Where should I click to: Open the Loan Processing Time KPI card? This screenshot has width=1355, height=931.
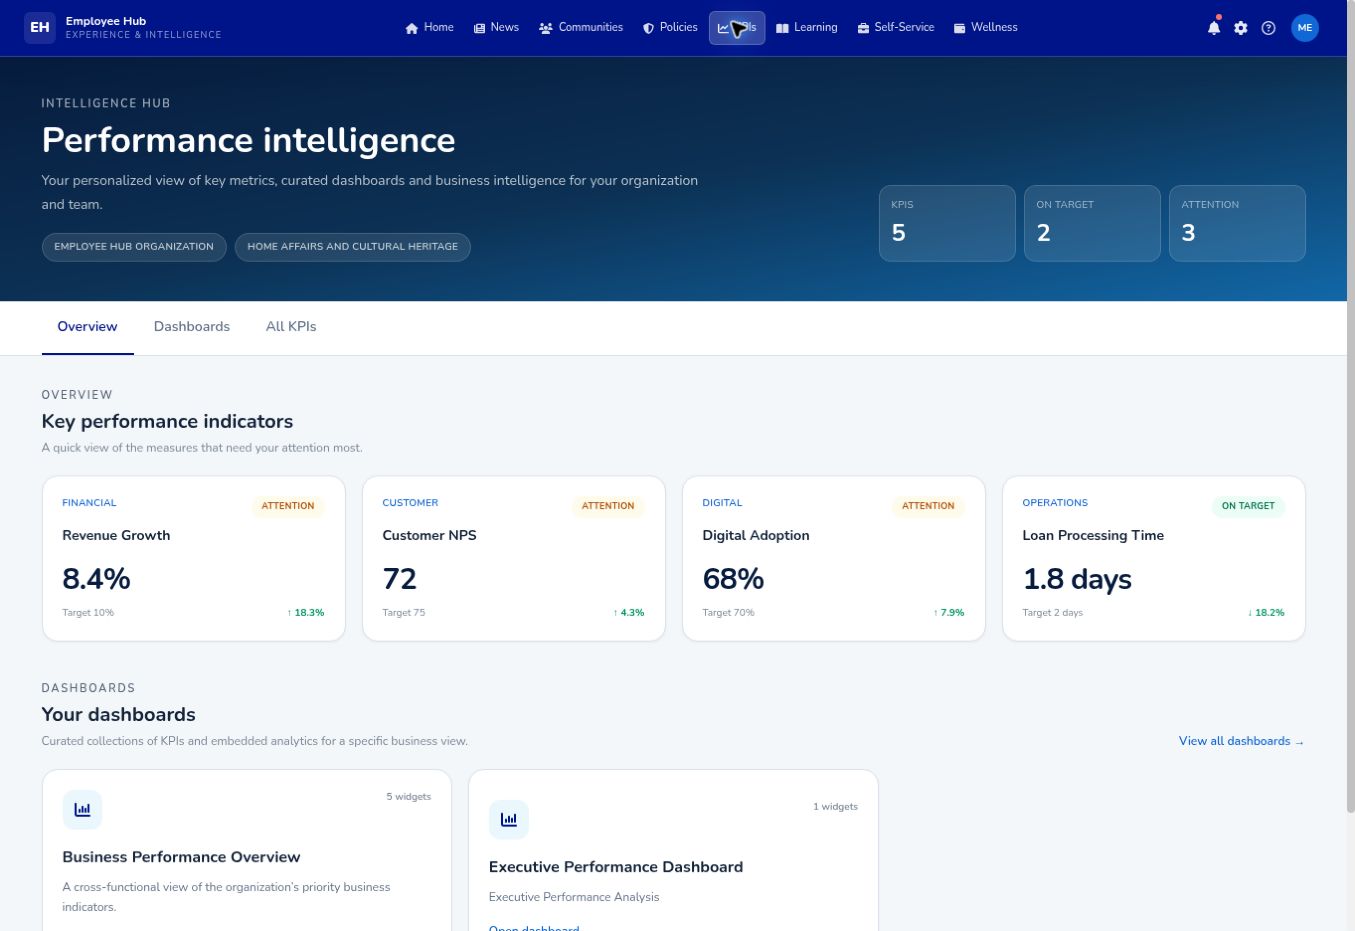click(1154, 558)
